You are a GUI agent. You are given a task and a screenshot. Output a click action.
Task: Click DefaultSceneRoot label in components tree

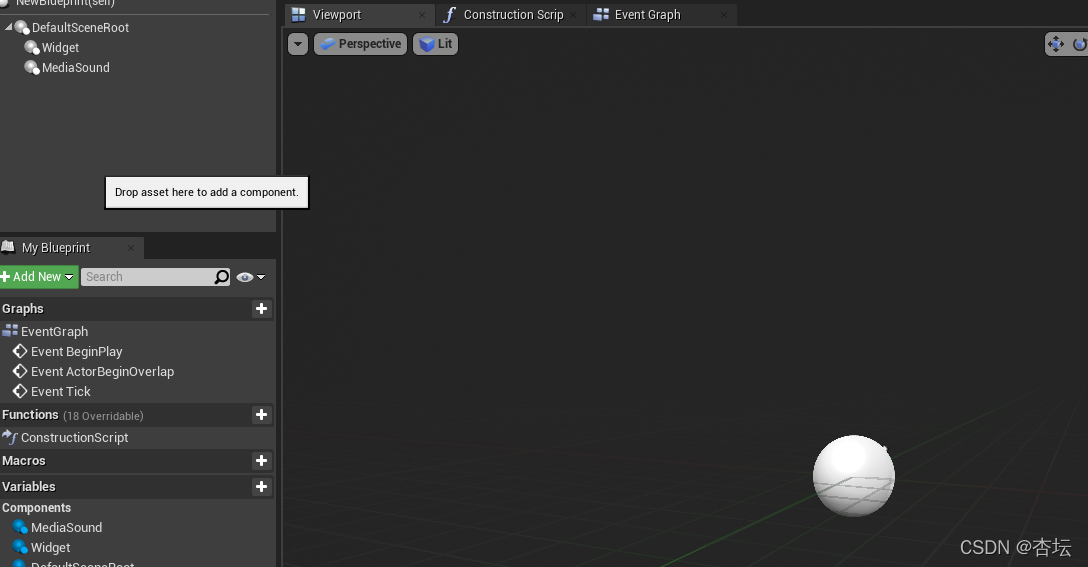(80, 27)
